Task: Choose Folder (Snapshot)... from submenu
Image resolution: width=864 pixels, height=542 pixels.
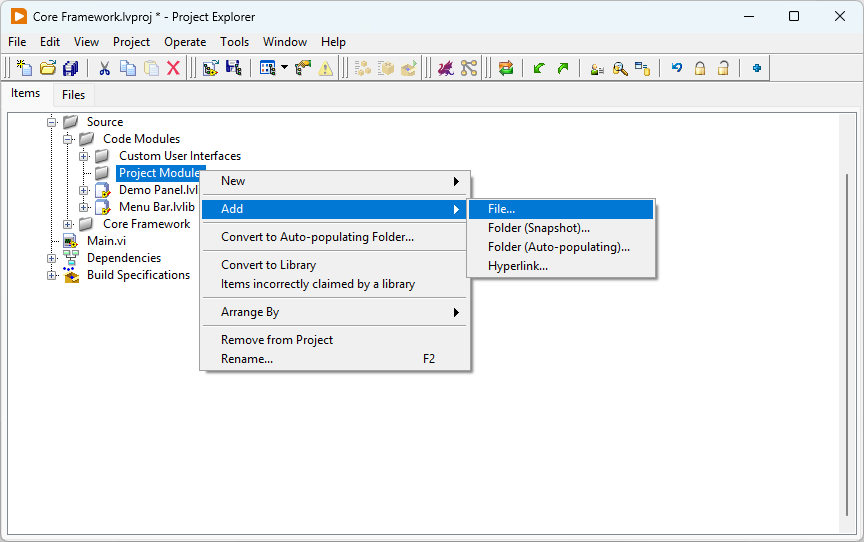Action: click(560, 228)
